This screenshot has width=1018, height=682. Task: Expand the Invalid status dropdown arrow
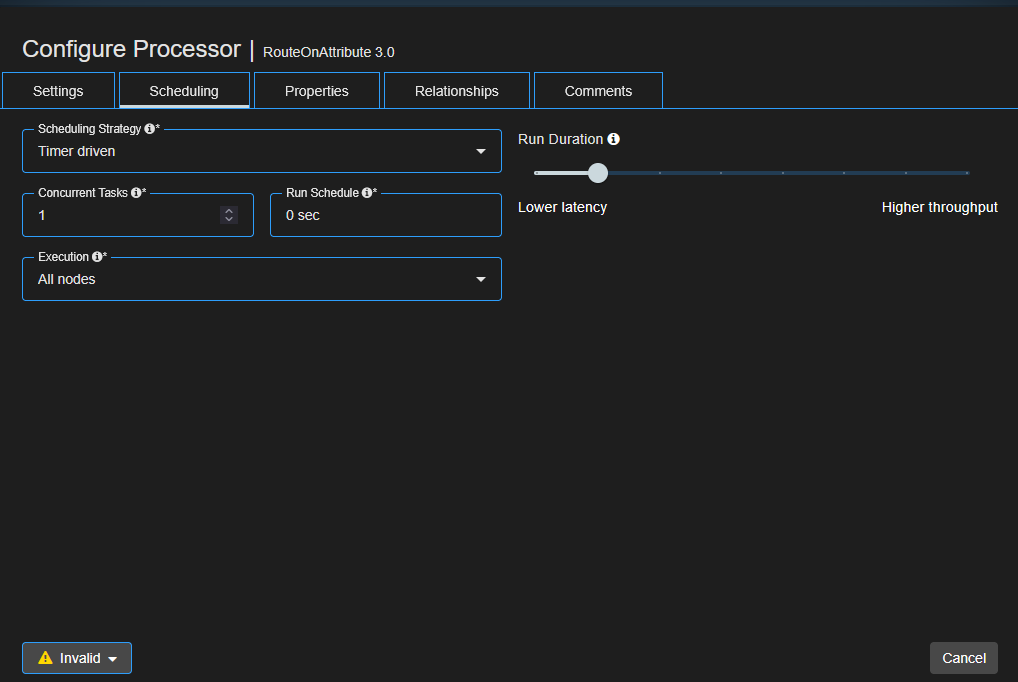pos(112,658)
